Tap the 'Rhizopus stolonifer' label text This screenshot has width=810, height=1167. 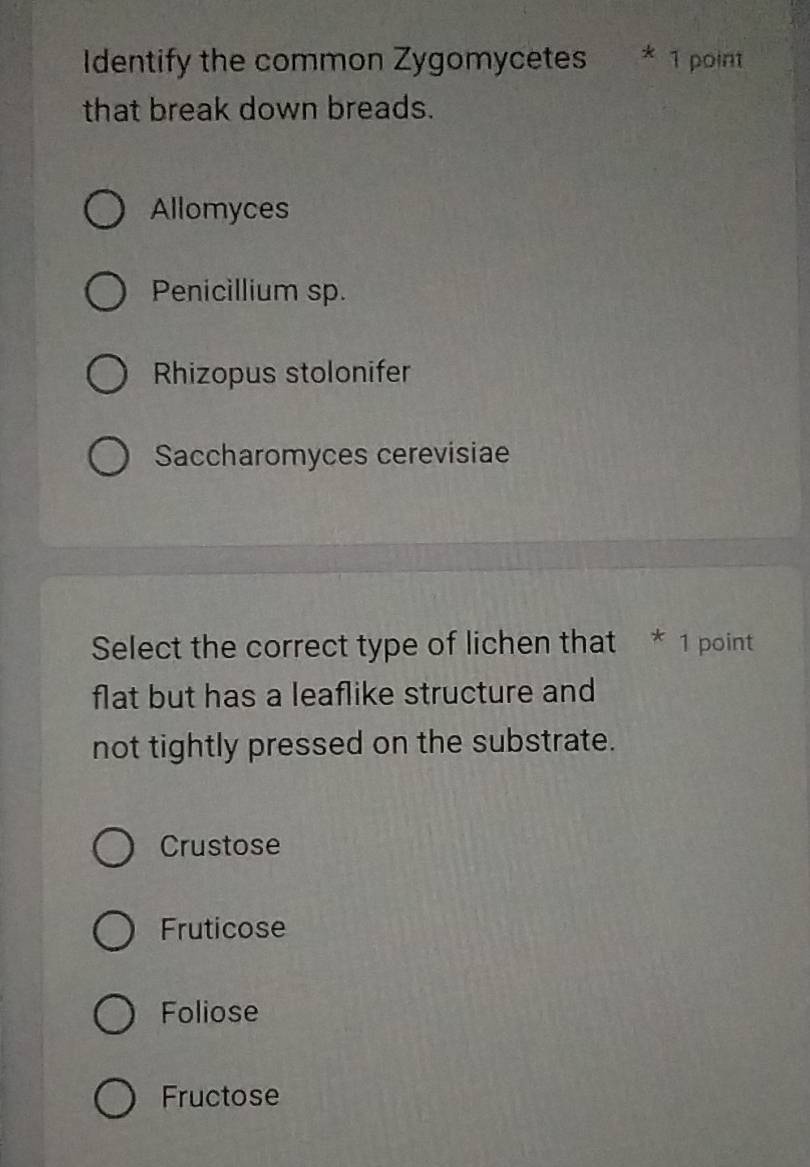coord(282,374)
